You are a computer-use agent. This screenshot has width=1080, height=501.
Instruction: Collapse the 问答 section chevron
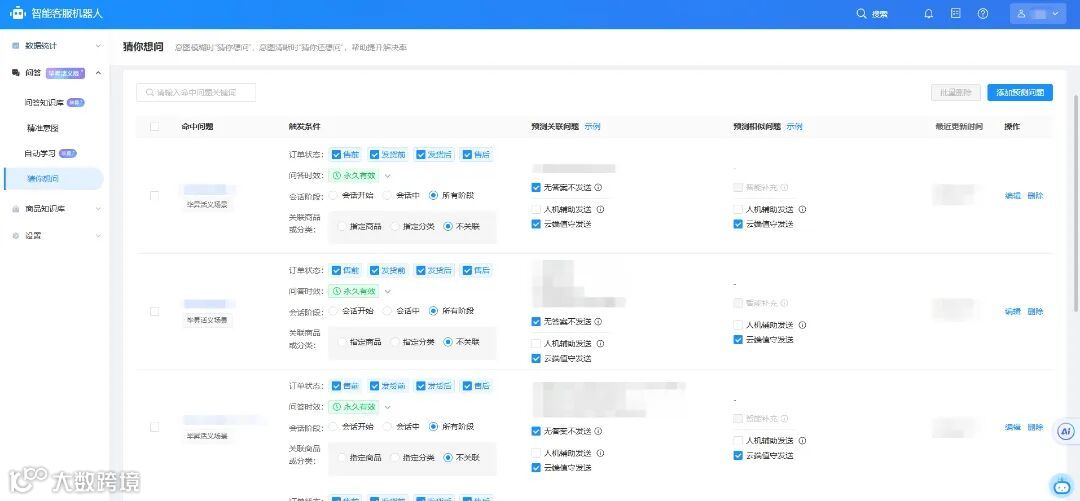[98, 72]
